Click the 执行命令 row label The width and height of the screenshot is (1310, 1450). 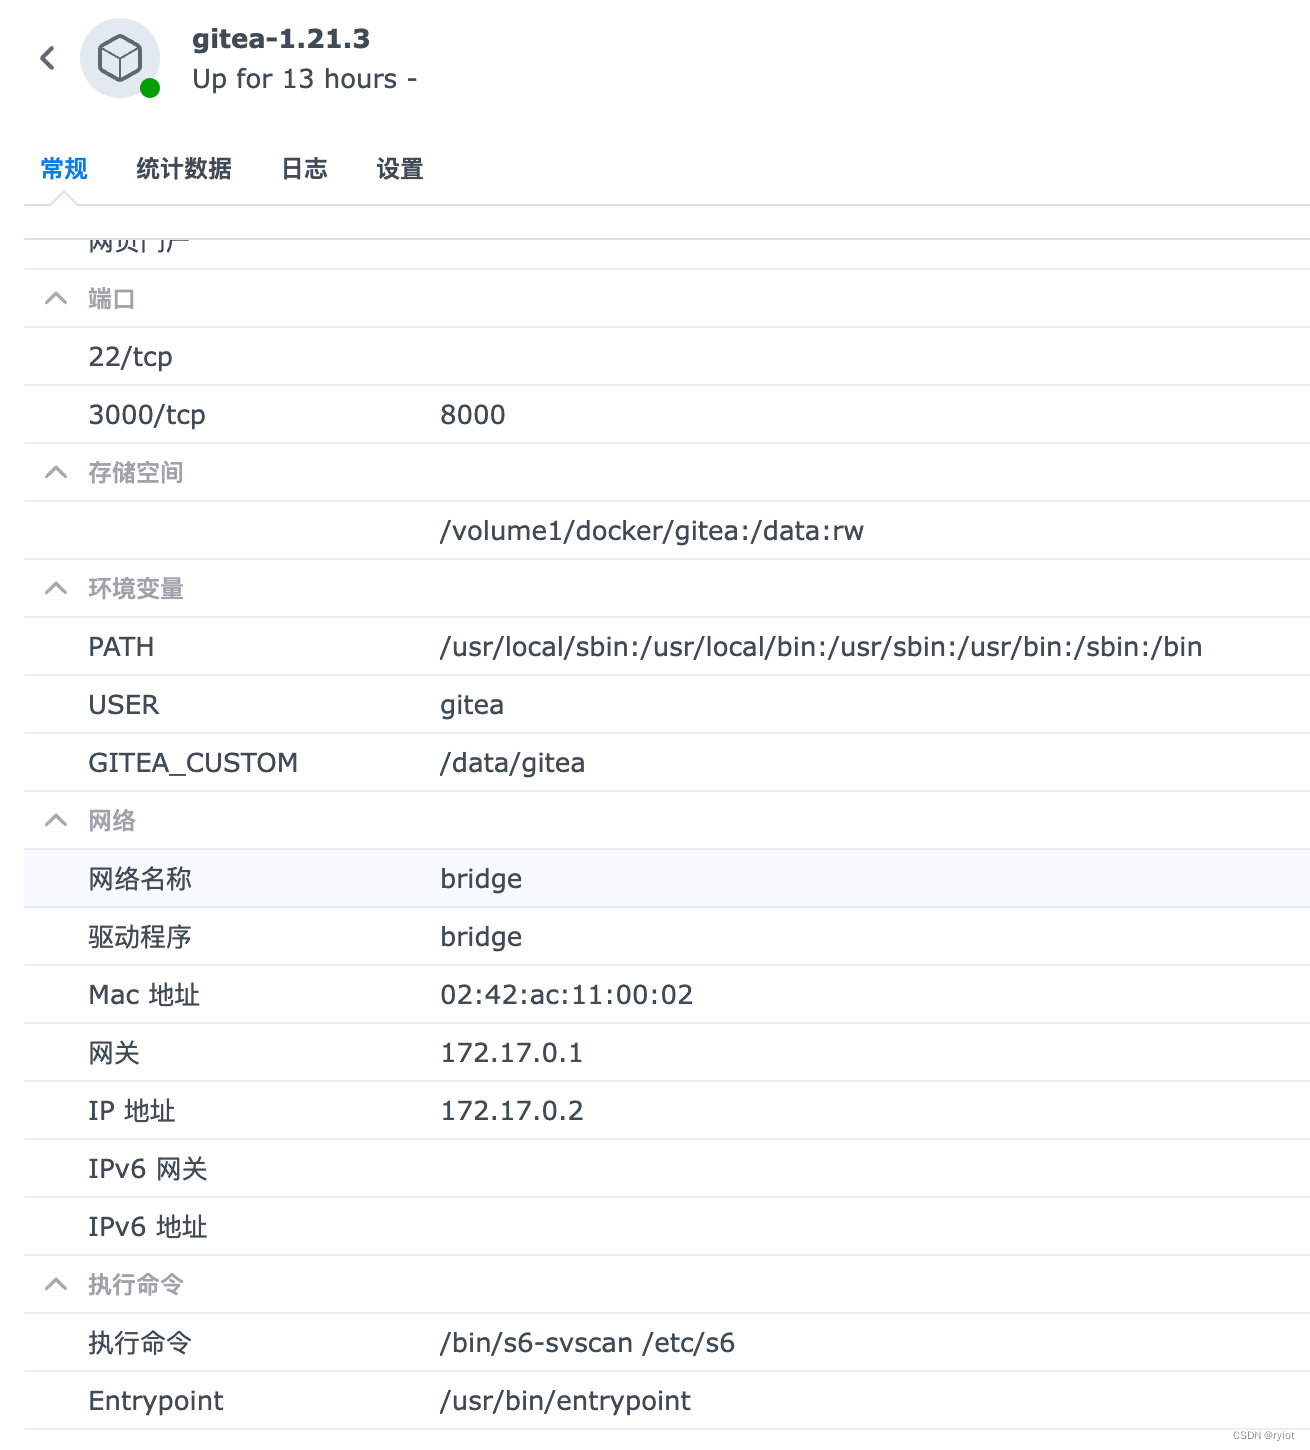pyautogui.click(x=140, y=1343)
